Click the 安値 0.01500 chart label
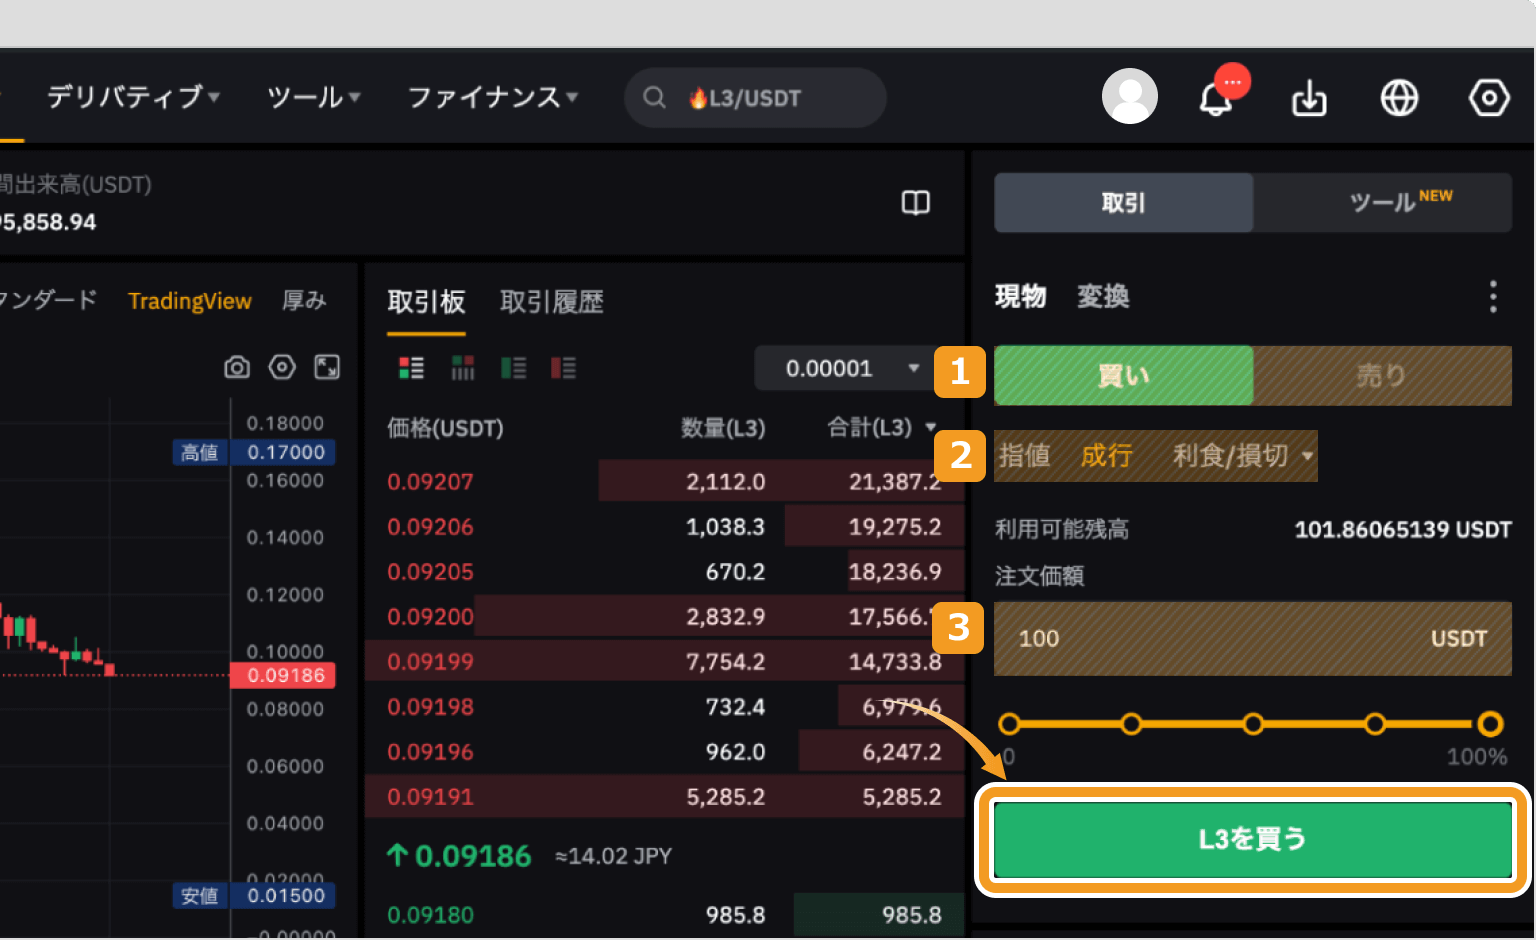1536x940 pixels. point(254,895)
